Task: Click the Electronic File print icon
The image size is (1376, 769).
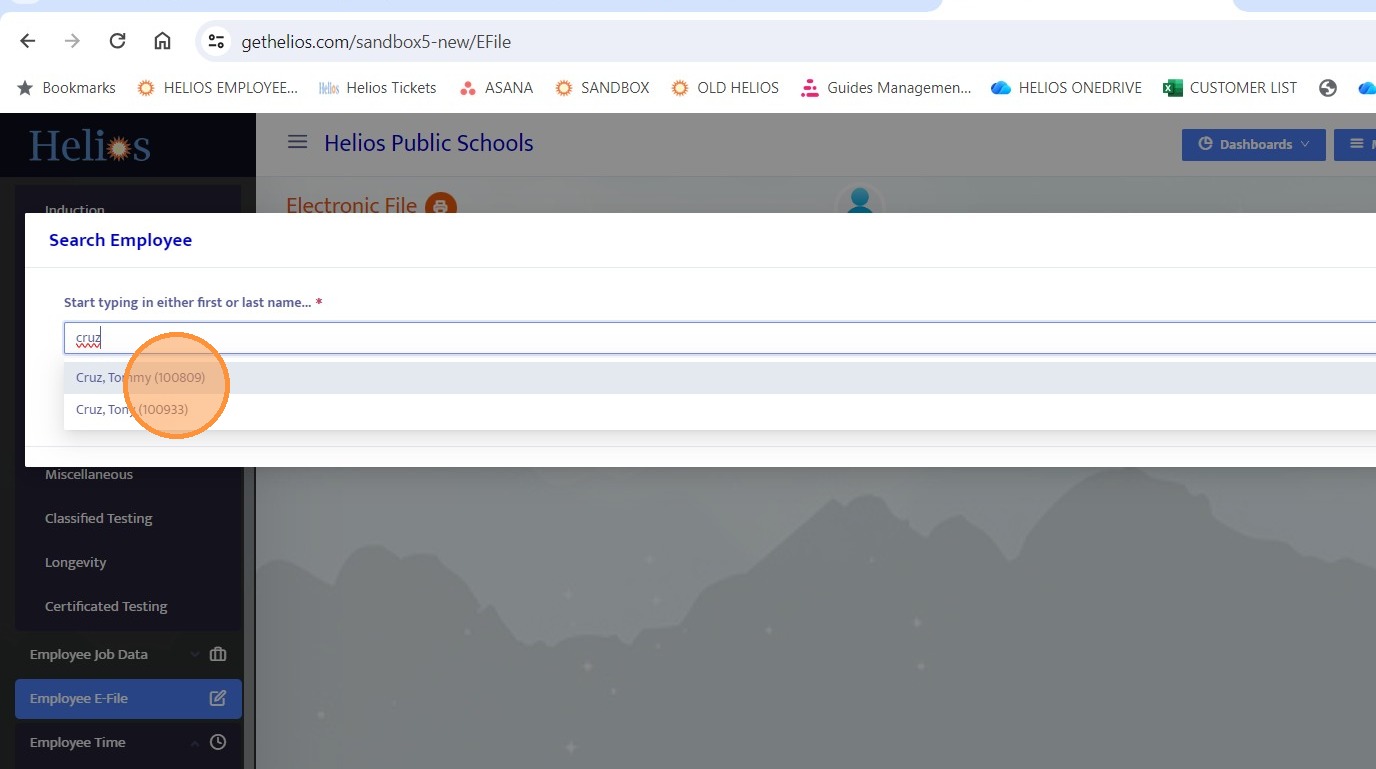Action: click(441, 206)
